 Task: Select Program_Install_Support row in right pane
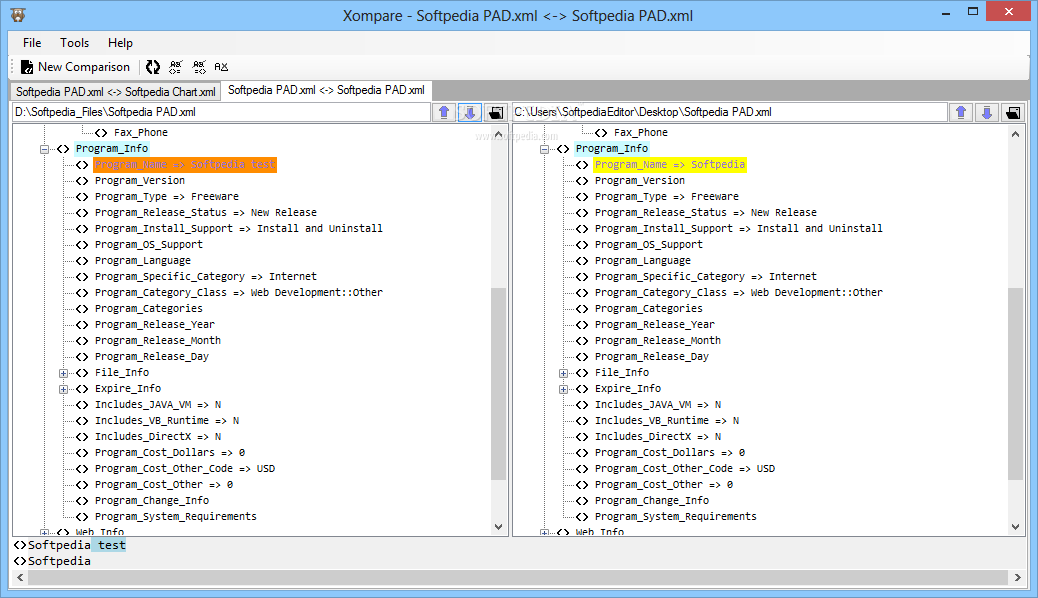click(x=738, y=228)
